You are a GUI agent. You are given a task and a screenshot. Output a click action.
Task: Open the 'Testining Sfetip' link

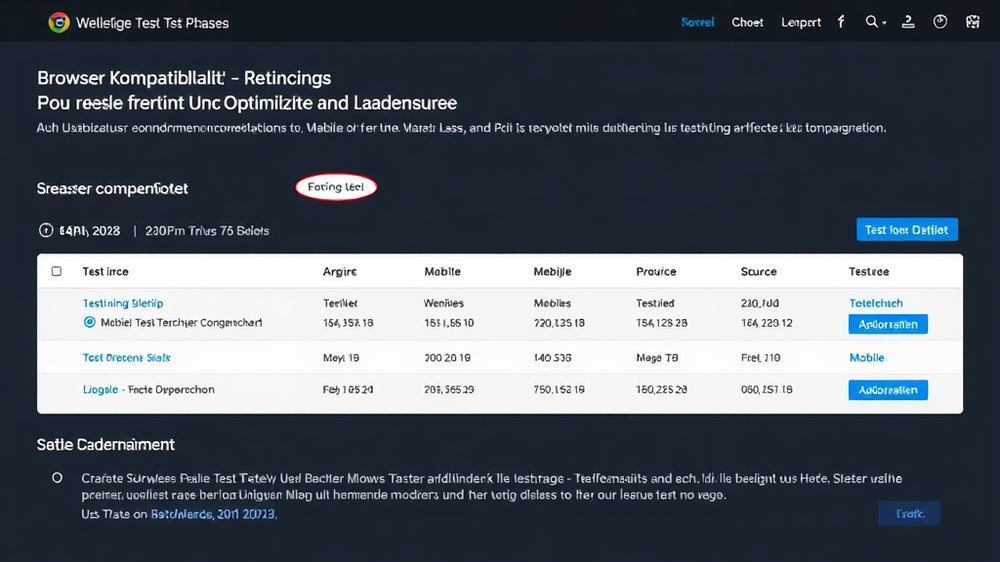click(x=122, y=303)
